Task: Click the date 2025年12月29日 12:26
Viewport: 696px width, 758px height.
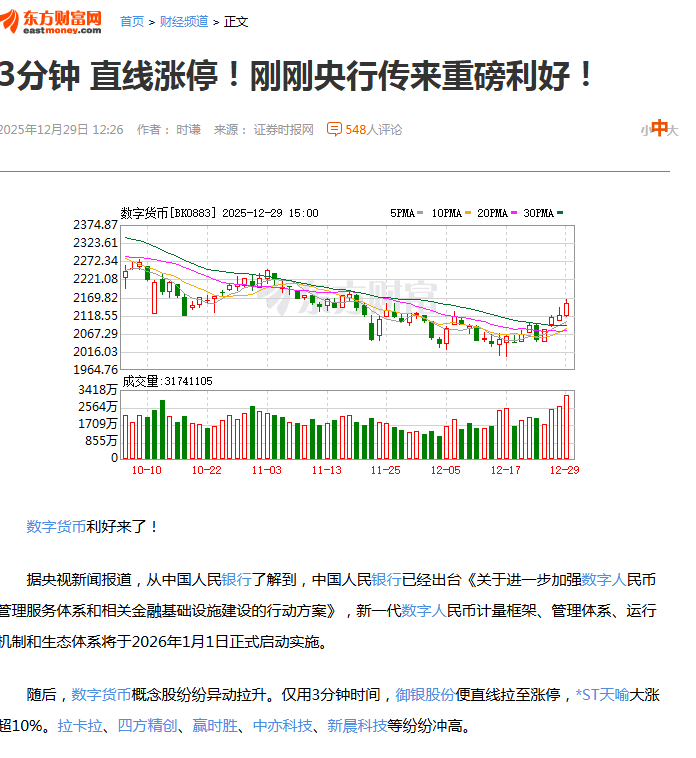Action: 61,130
